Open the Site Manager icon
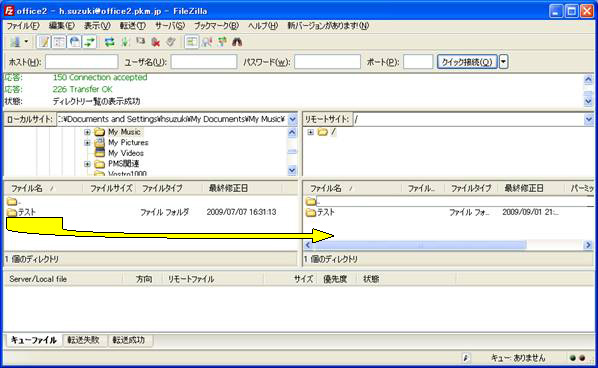 click(15, 42)
